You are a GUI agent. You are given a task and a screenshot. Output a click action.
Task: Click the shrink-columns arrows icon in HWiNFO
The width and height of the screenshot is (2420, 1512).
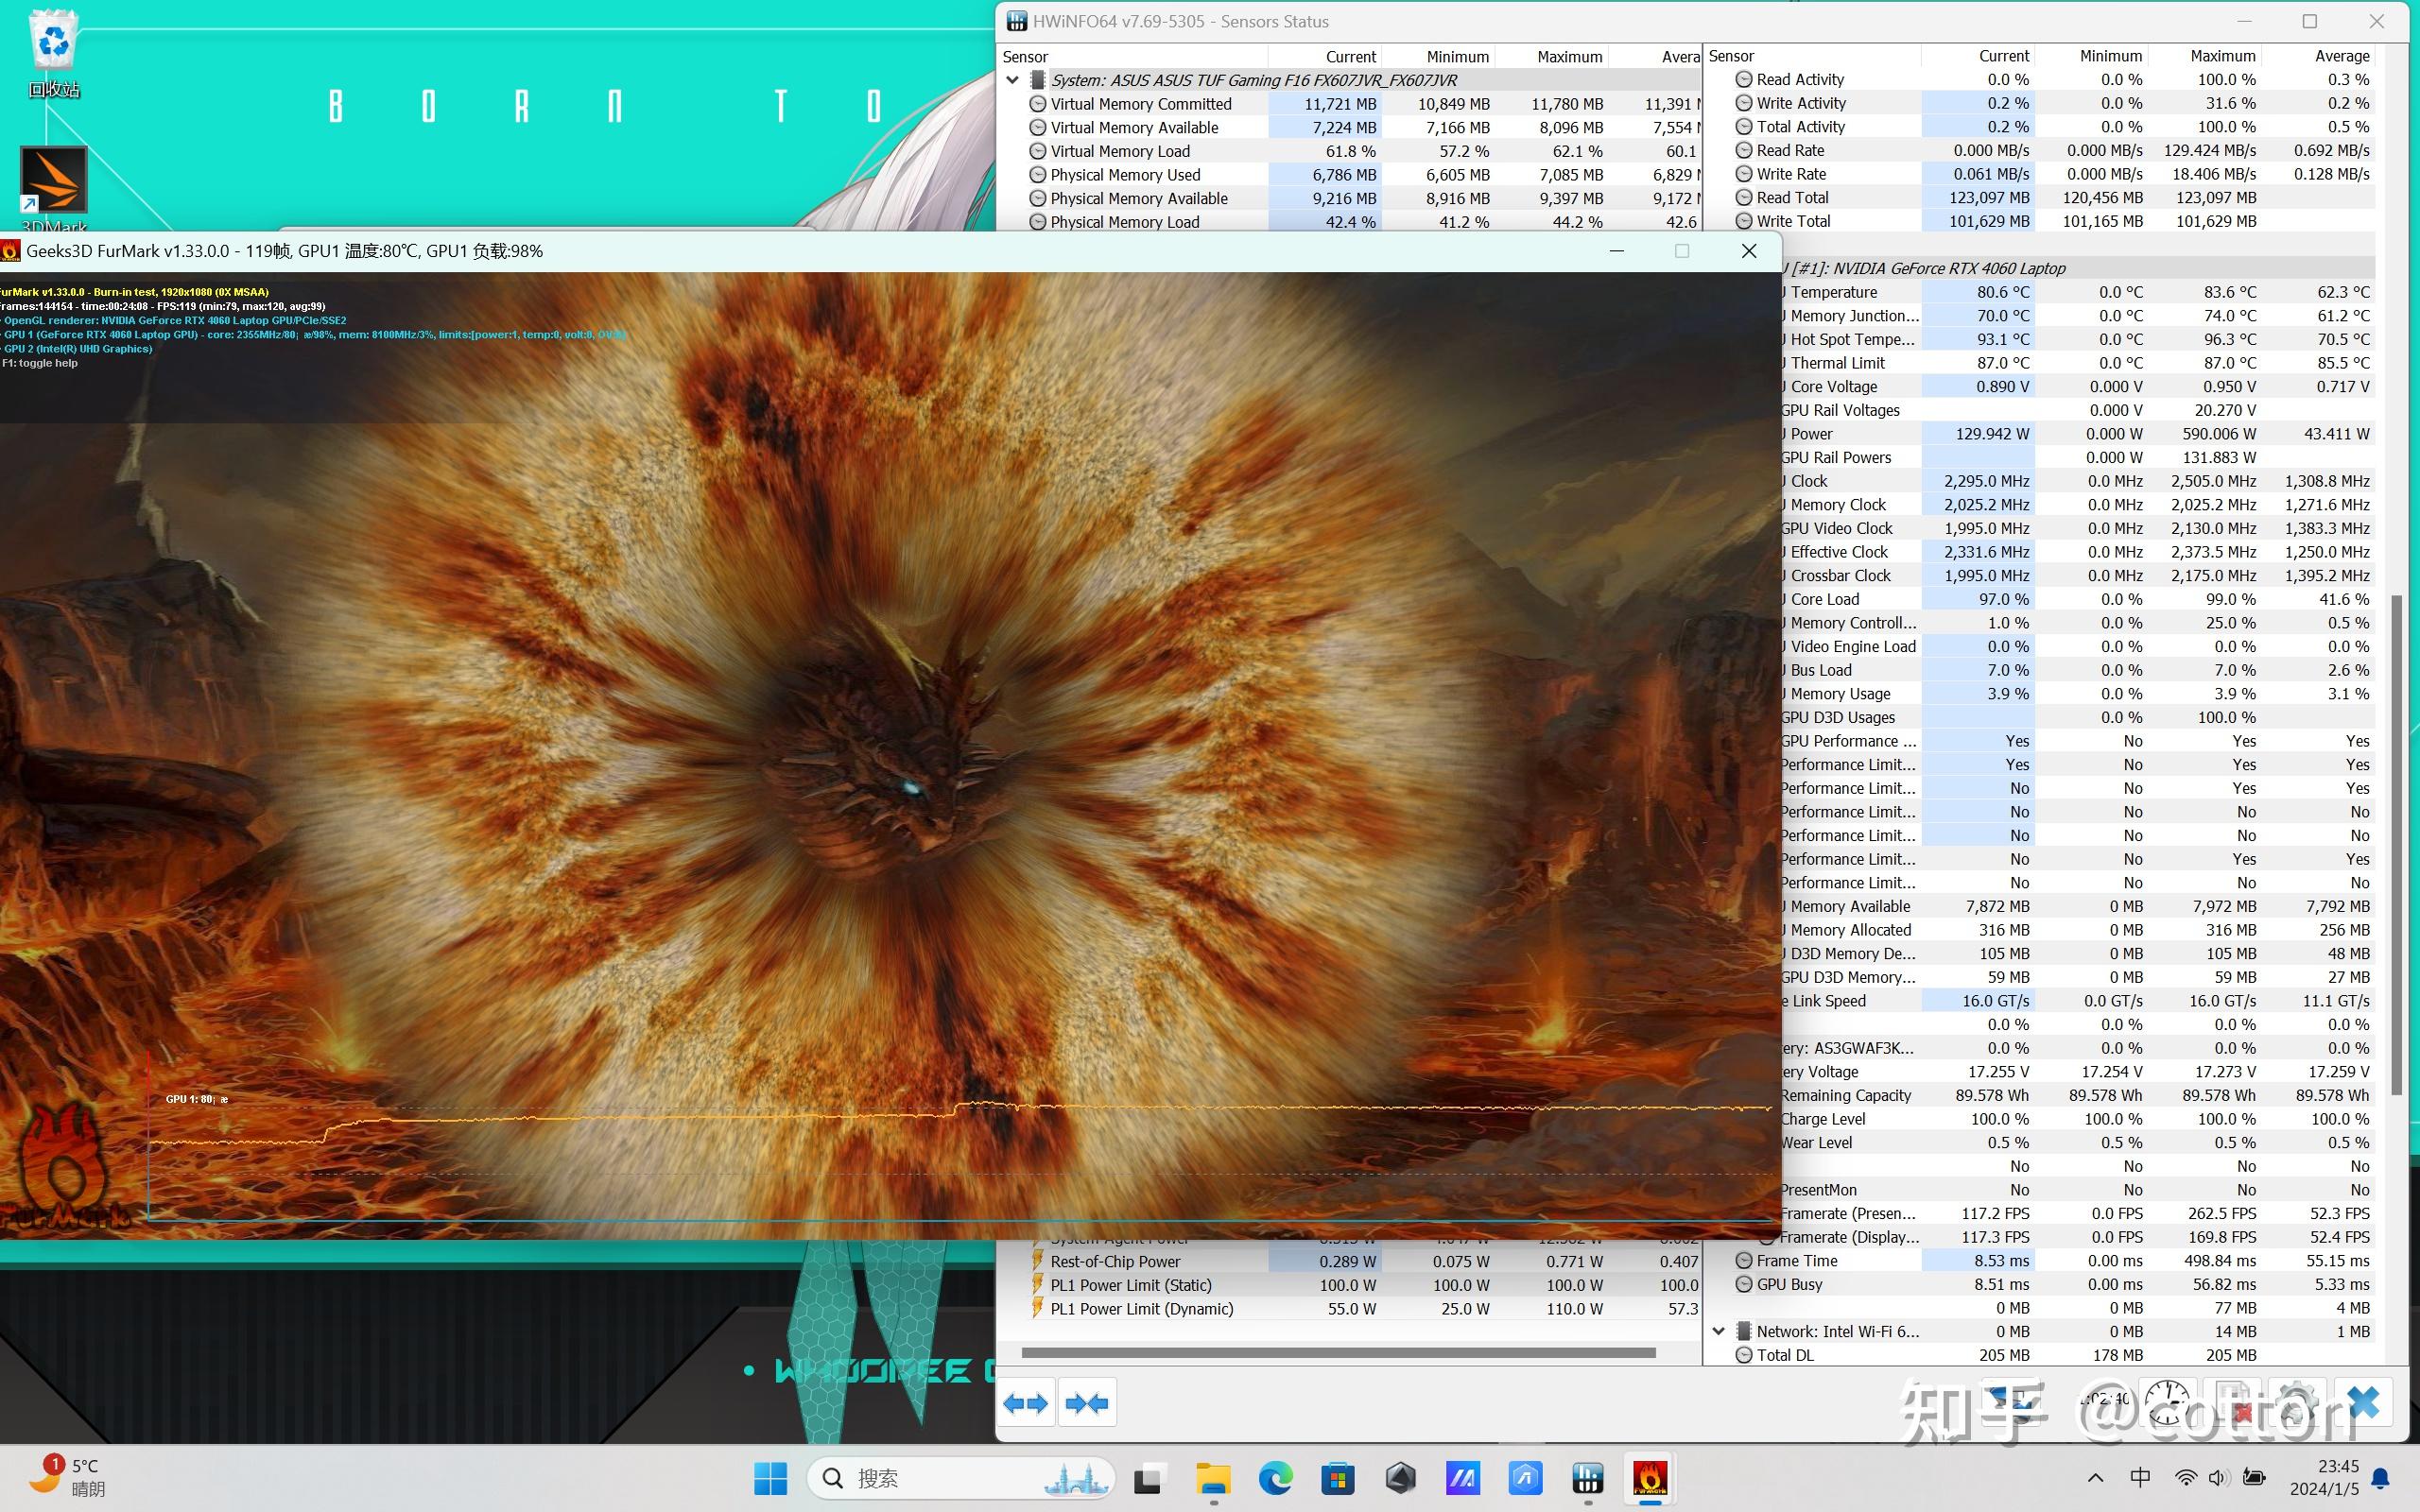click(x=1087, y=1403)
